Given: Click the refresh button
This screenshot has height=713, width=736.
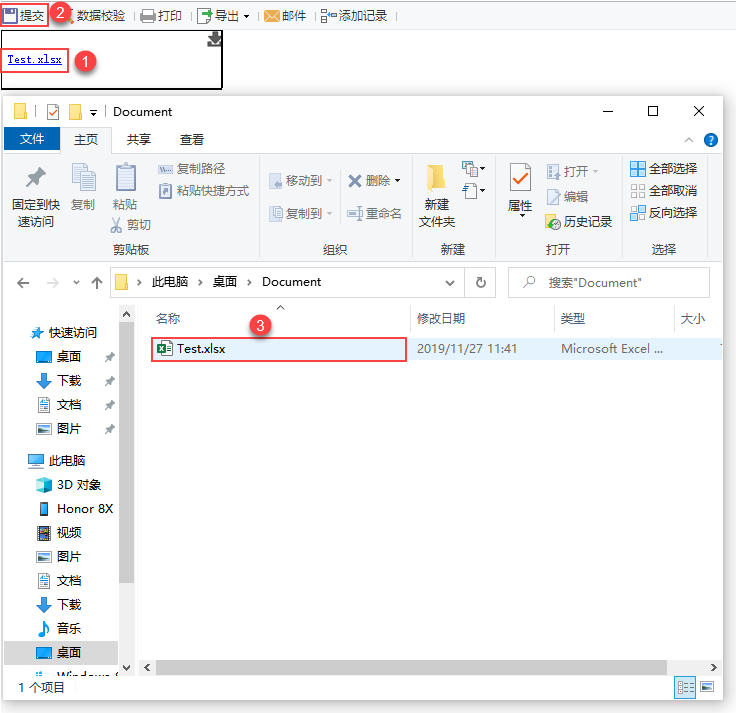Looking at the screenshot, I should [x=481, y=283].
